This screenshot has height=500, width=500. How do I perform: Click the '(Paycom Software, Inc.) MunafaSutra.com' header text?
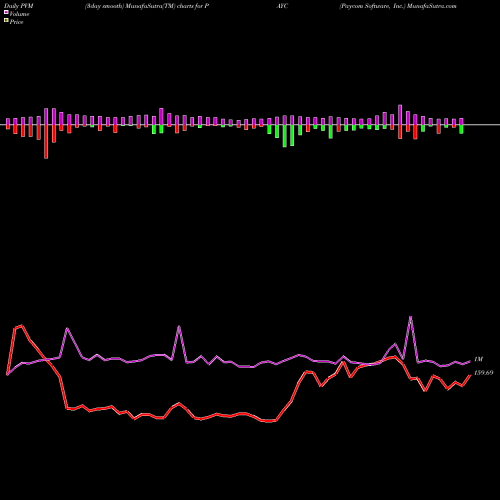pos(398,6)
